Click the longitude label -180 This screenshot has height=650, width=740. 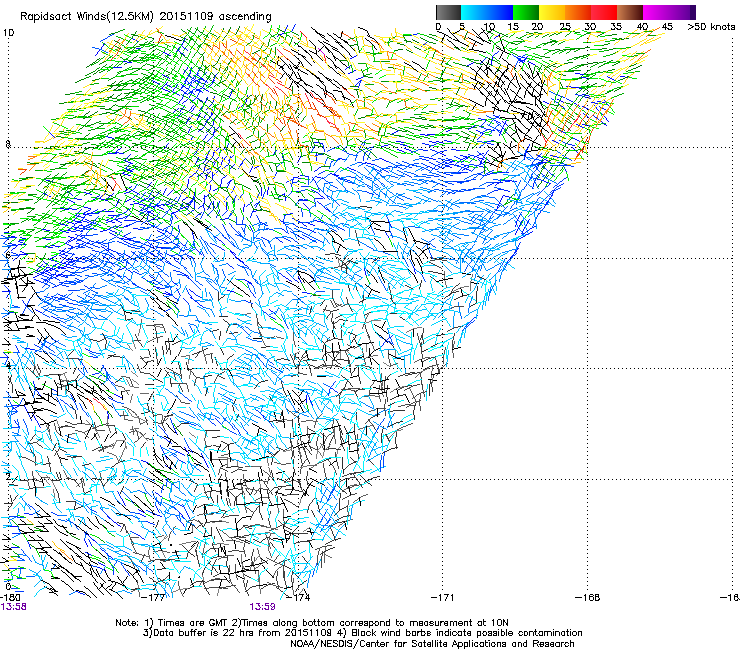10,597
